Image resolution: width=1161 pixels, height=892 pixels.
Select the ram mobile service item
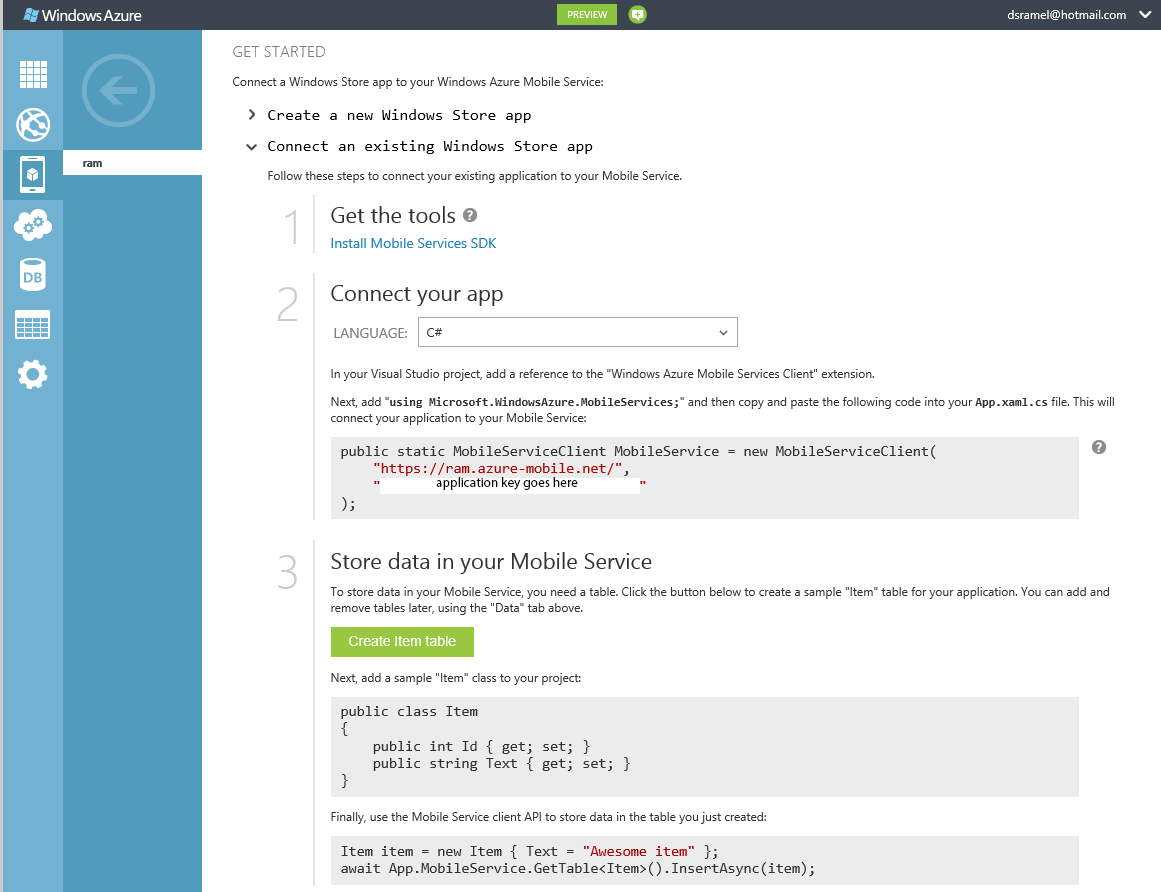click(132, 163)
